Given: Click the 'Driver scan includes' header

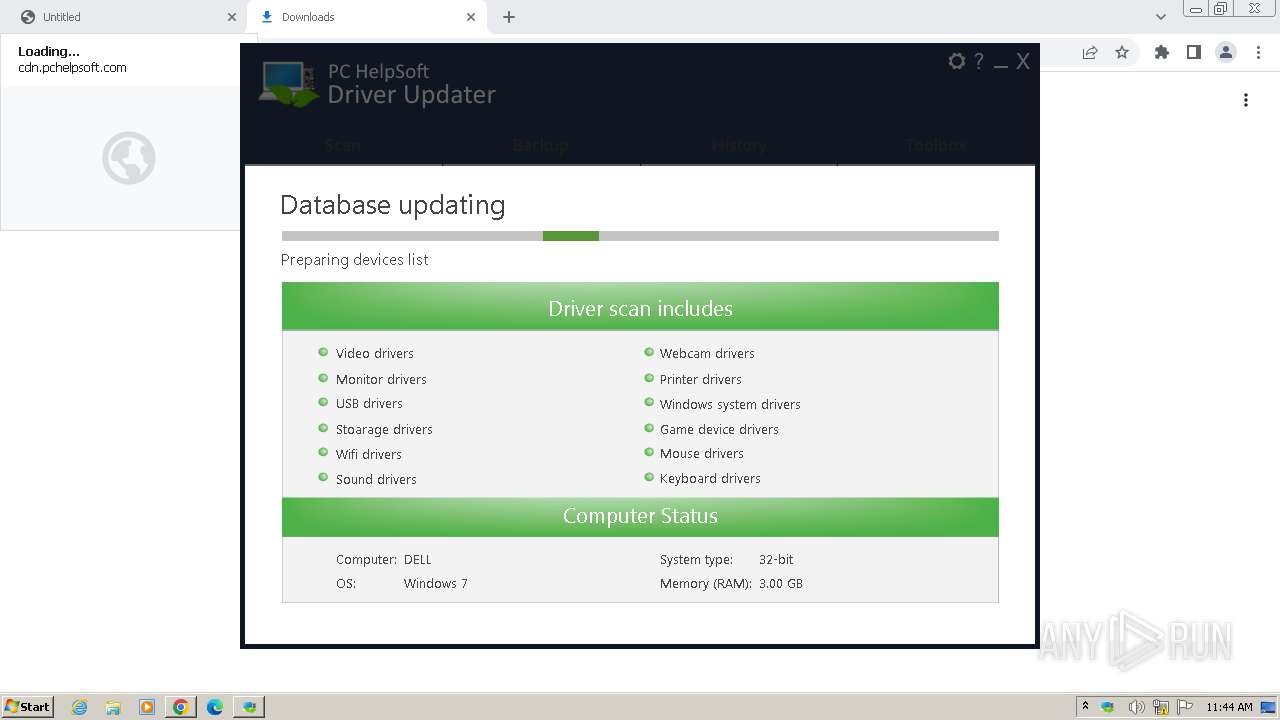Looking at the screenshot, I should pyautogui.click(x=640, y=308).
